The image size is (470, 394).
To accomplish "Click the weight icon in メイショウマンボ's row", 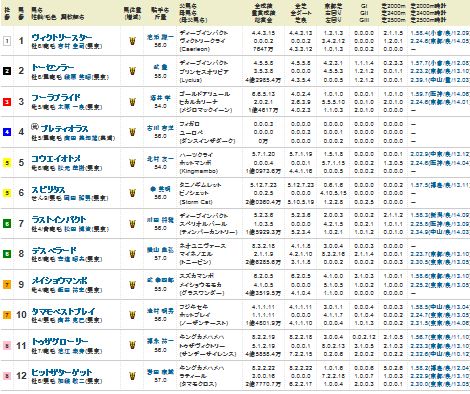I will click(132, 285).
